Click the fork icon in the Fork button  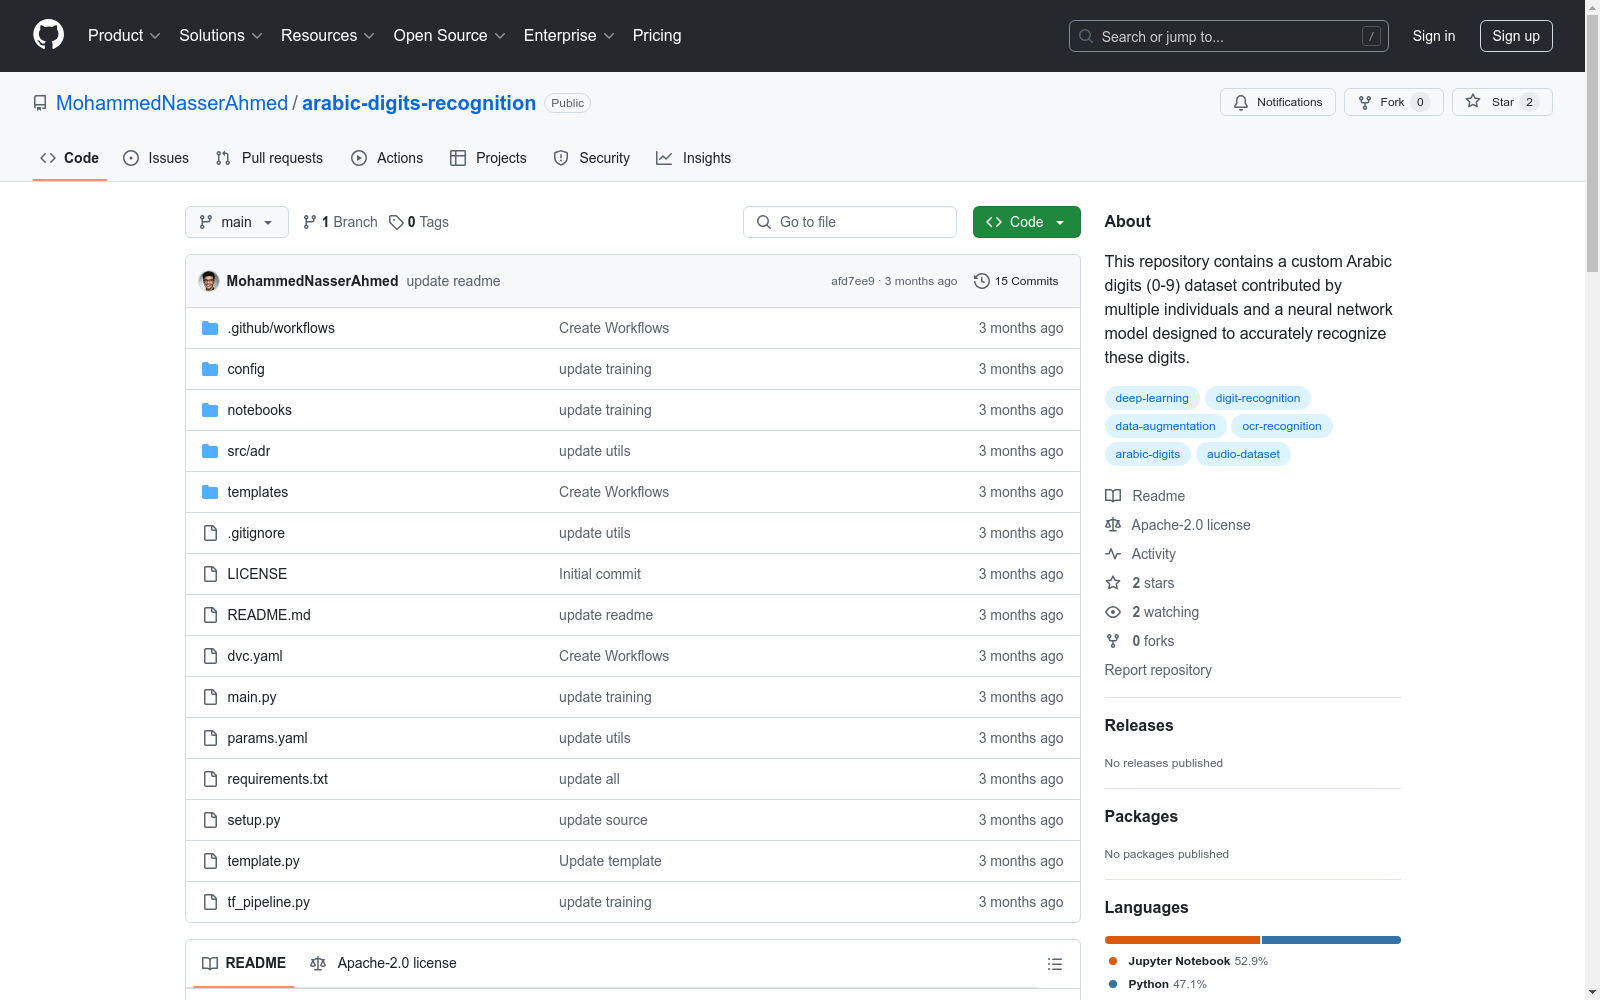point(1365,102)
